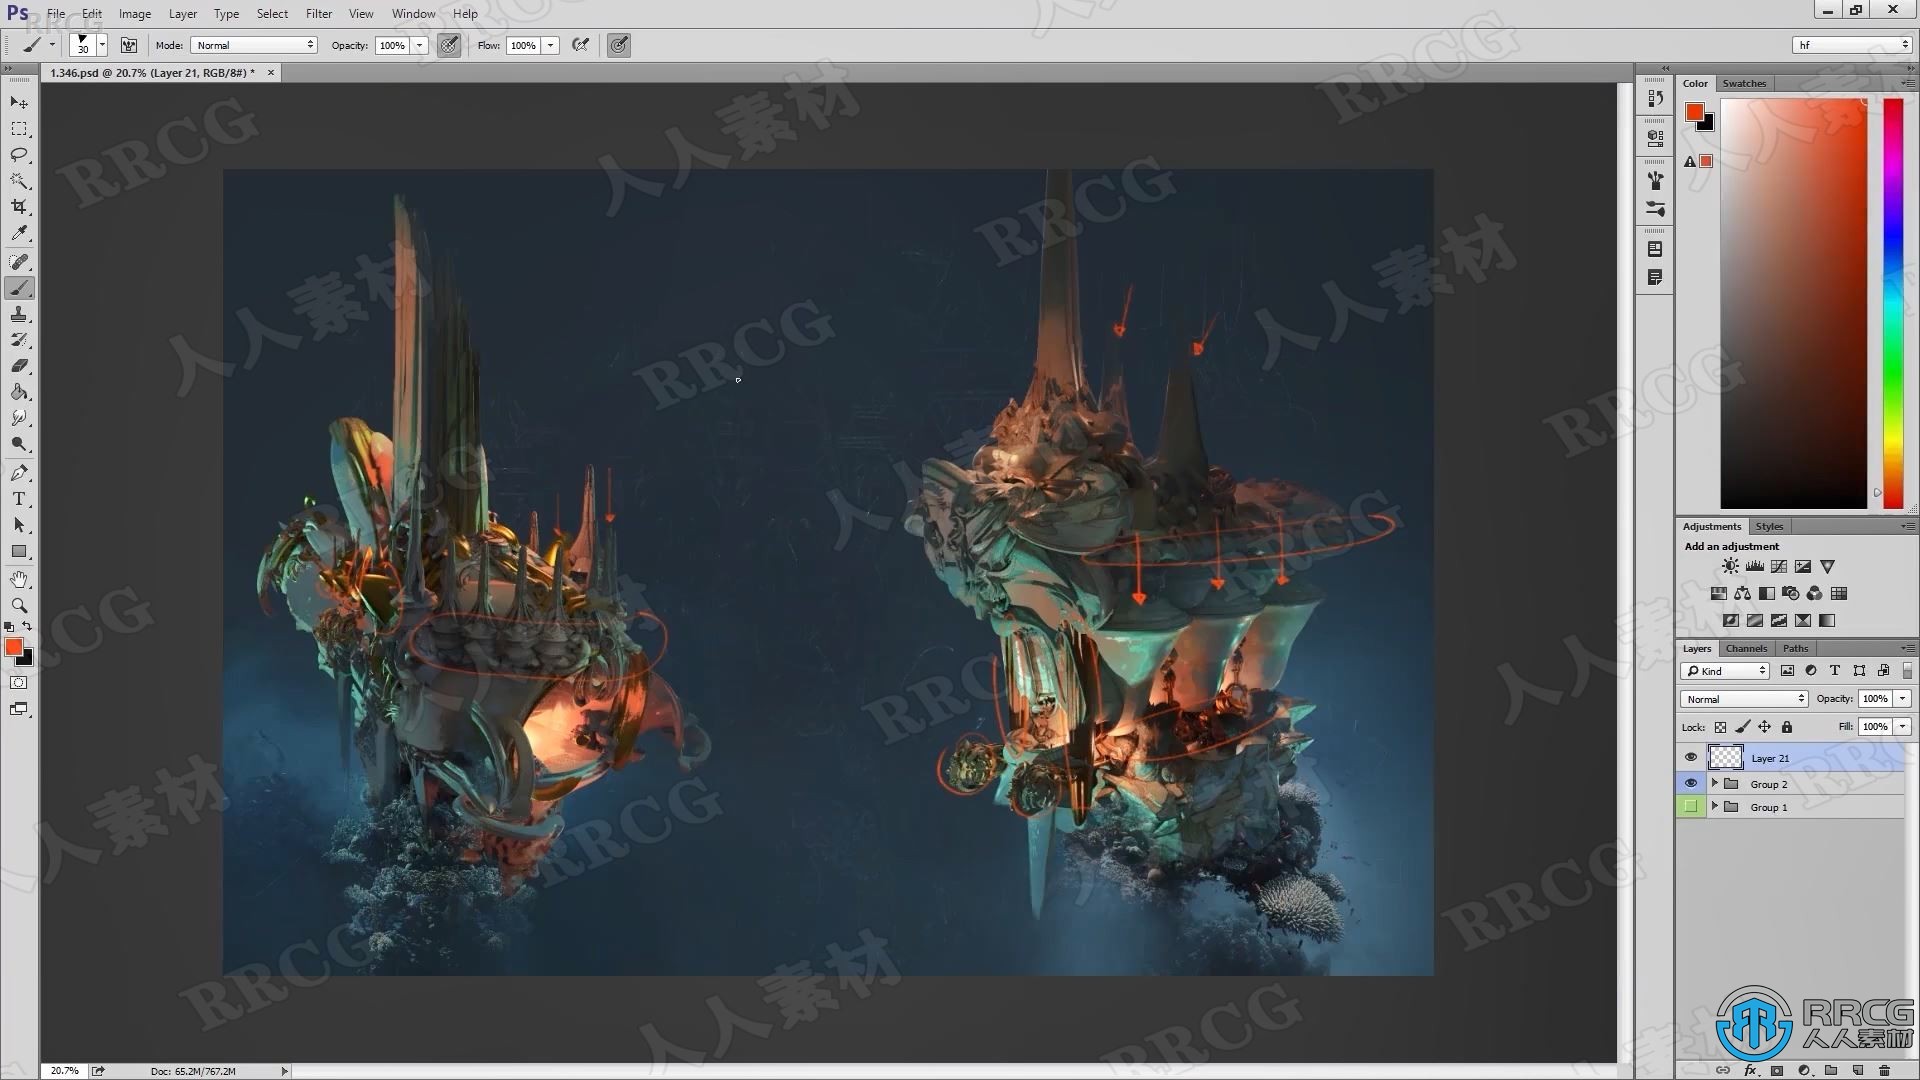Open the History panel icon

1655,98
